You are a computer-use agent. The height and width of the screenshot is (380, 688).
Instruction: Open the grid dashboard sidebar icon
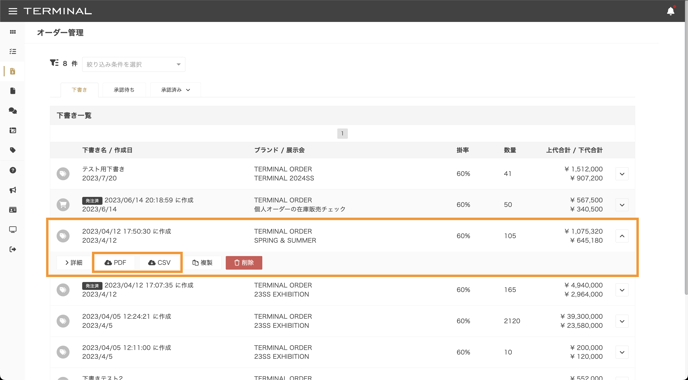coord(13,32)
